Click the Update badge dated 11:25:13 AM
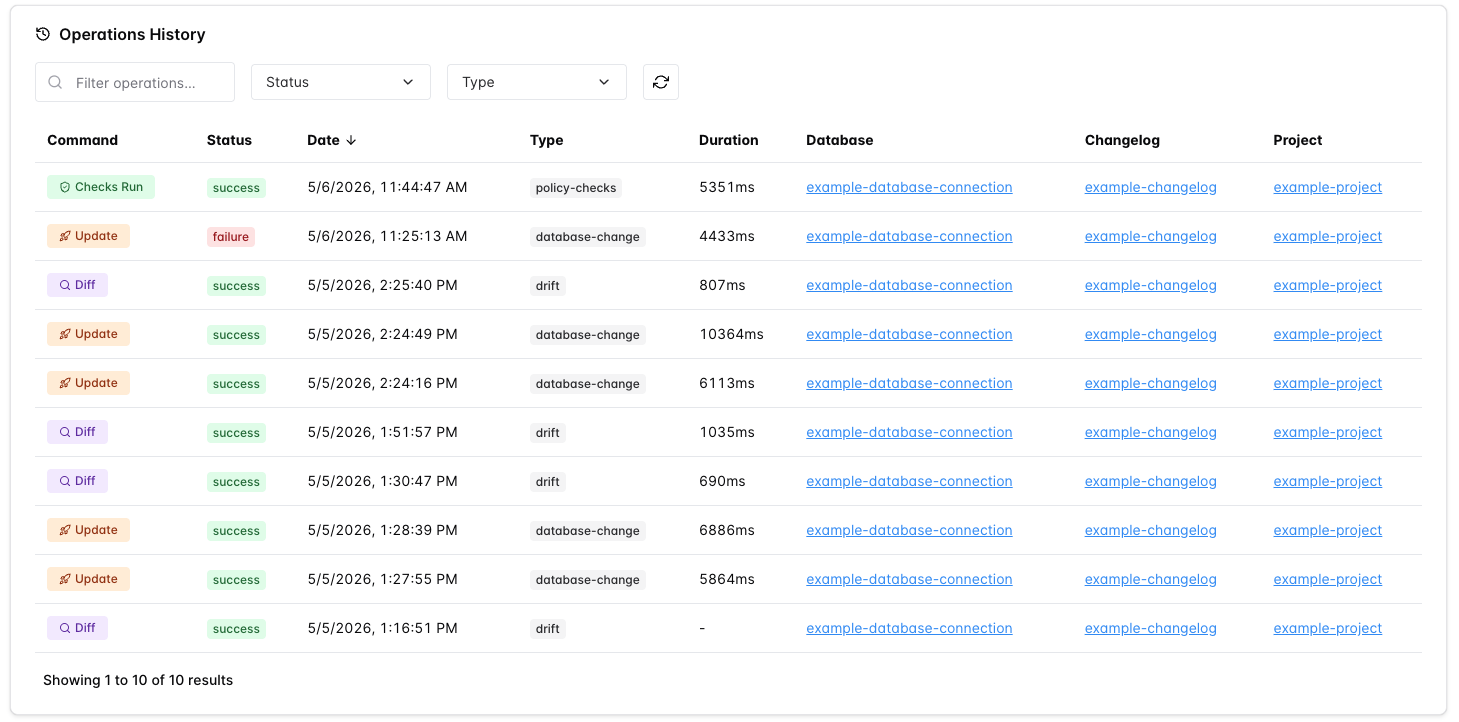1459x722 pixels. coord(89,236)
